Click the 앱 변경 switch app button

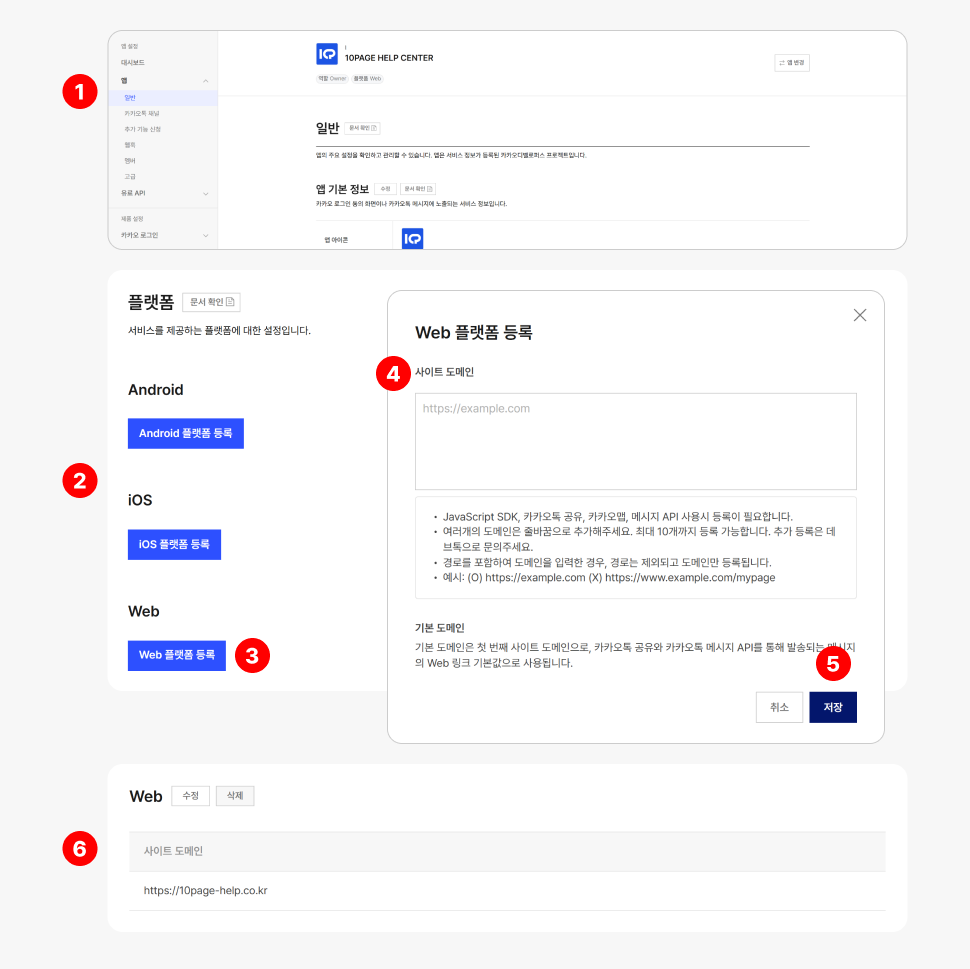click(792, 62)
